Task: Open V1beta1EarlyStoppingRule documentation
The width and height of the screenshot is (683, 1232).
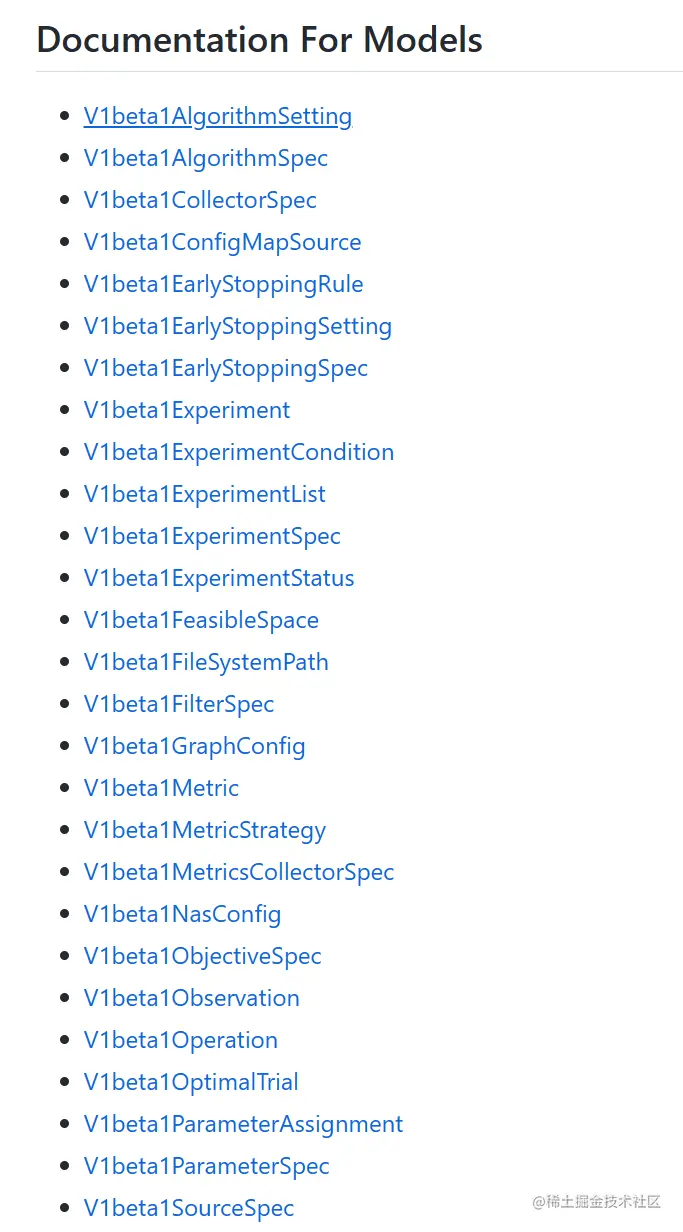Action: (224, 285)
